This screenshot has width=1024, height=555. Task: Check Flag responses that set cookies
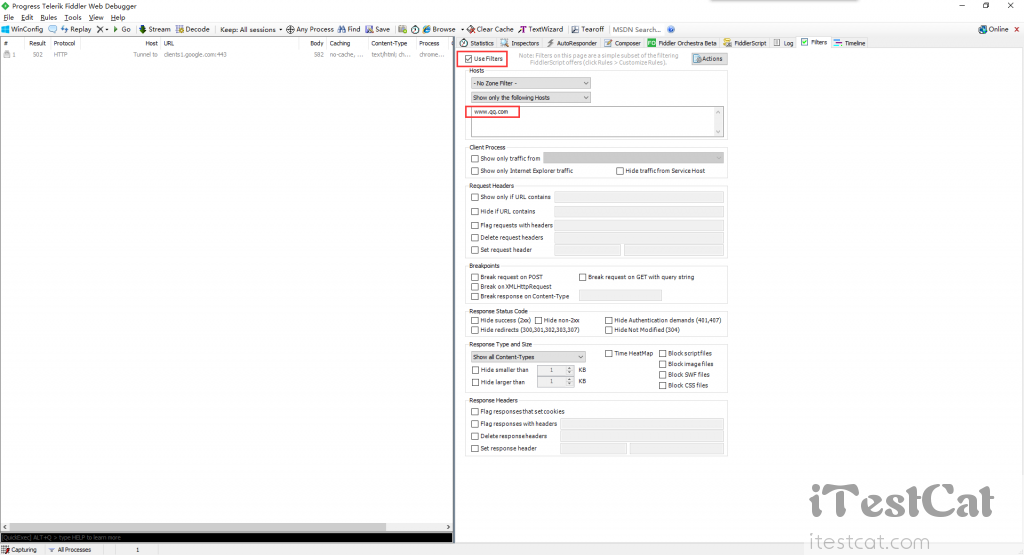475,412
